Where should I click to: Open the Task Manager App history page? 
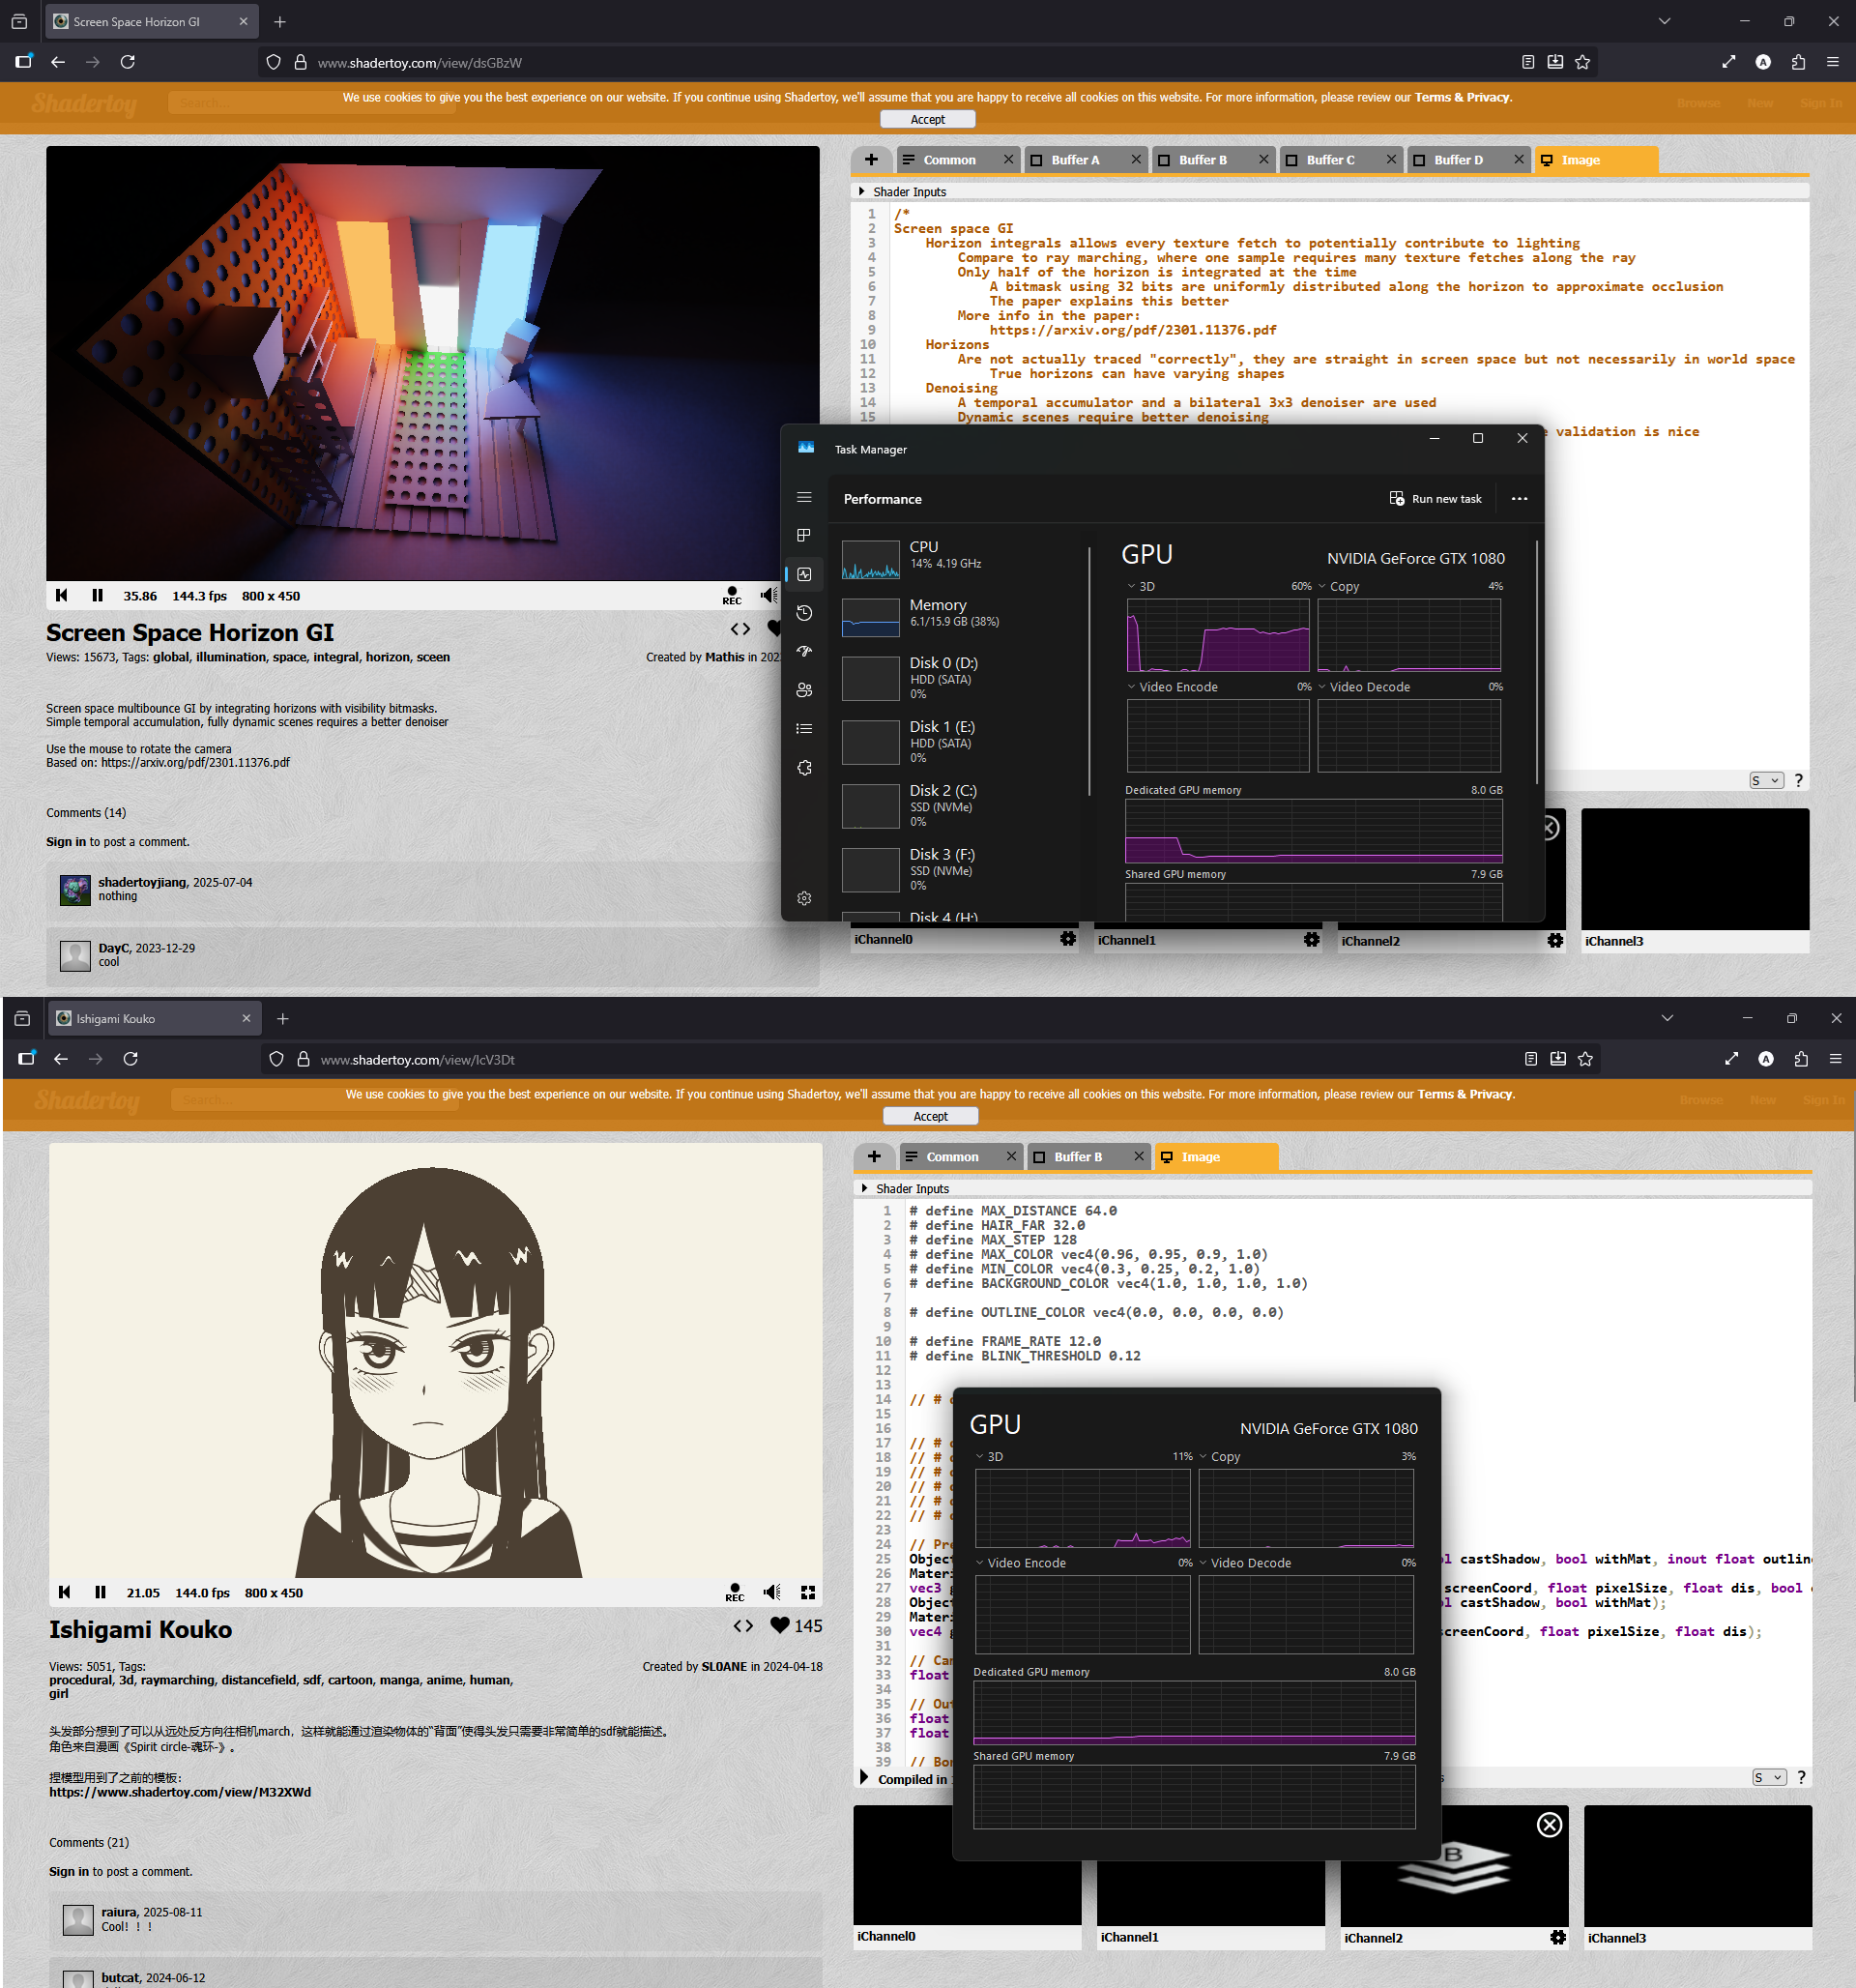pyautogui.click(x=804, y=613)
